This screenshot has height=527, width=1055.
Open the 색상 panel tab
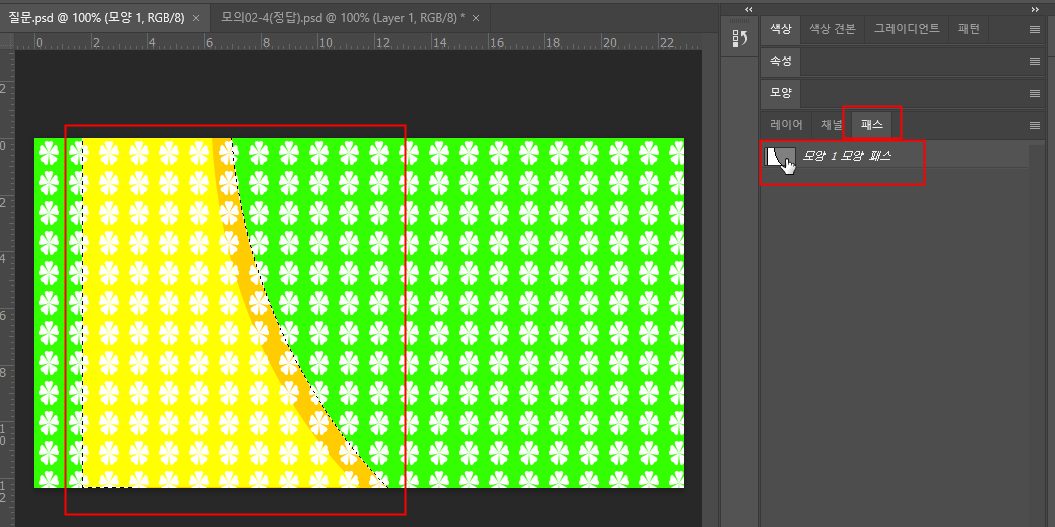780,29
